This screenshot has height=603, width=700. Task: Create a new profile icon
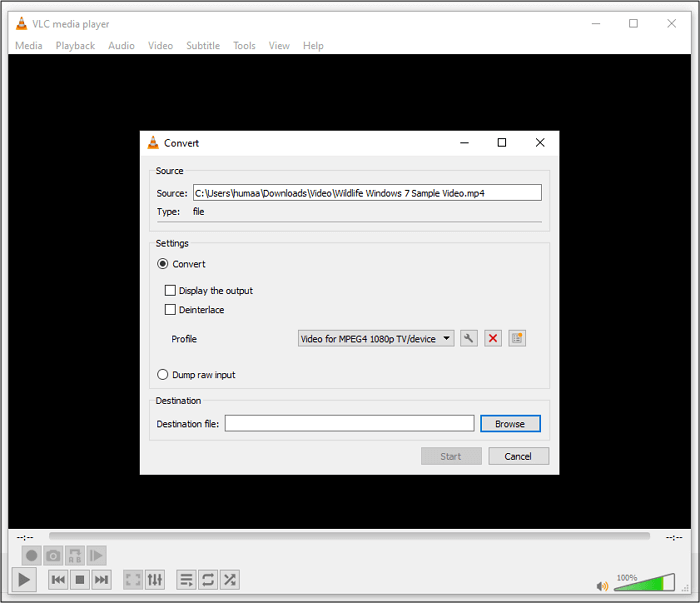point(517,338)
